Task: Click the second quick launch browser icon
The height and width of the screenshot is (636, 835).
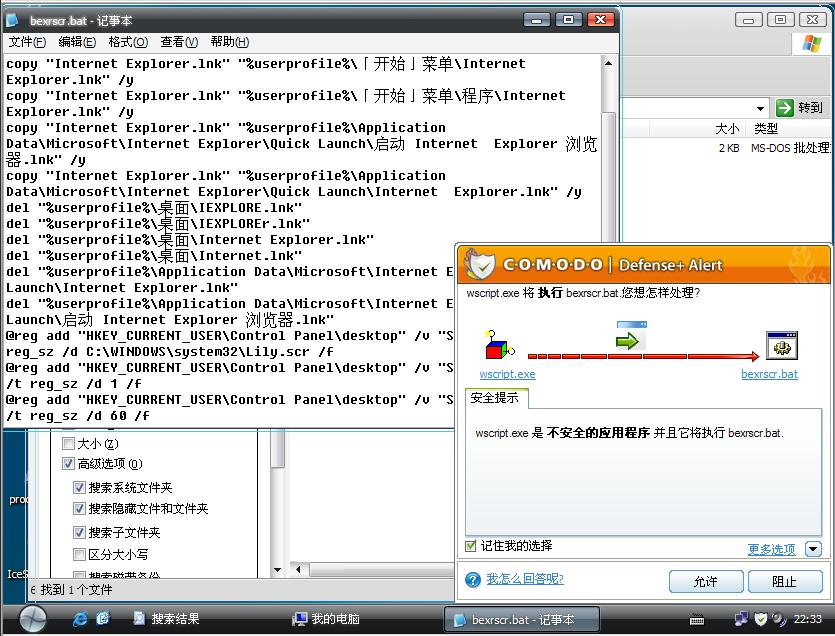Action: [x=103, y=618]
